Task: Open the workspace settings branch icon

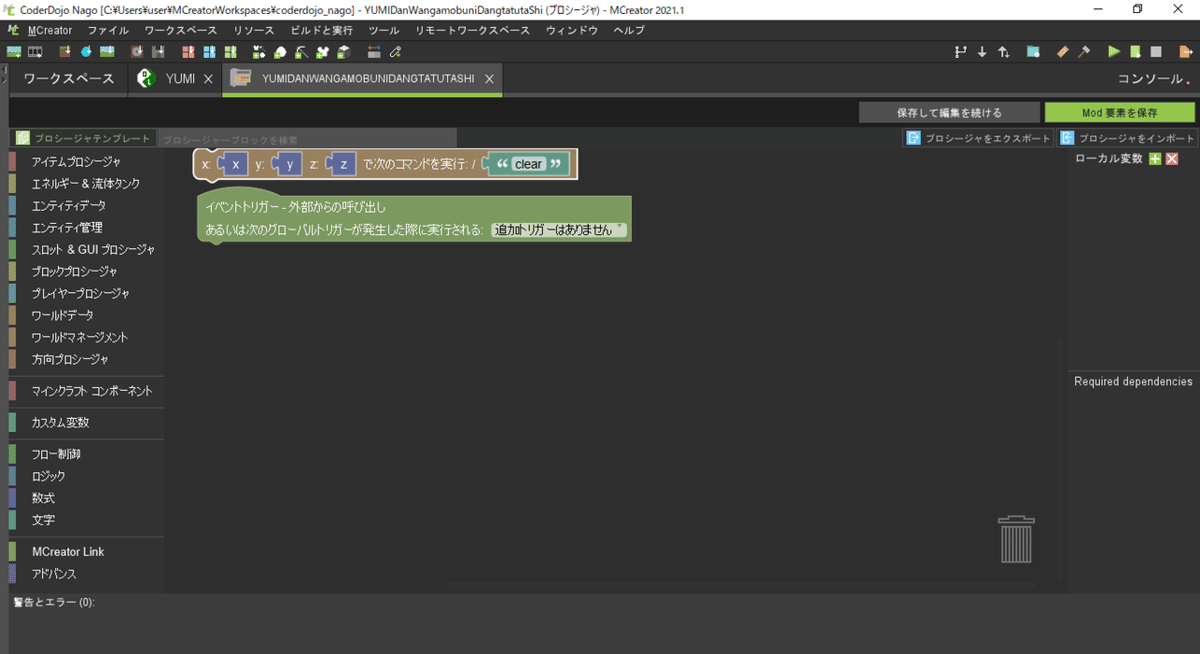Action: (x=961, y=51)
